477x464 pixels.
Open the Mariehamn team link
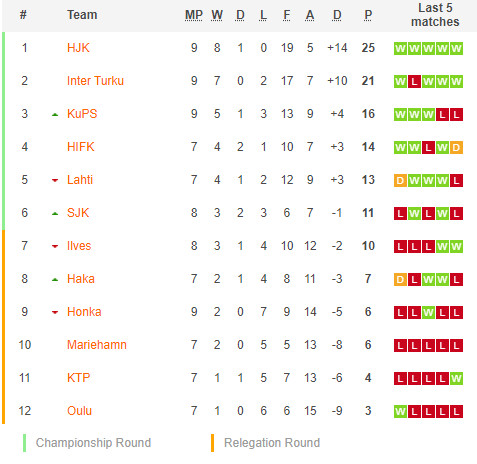[x=97, y=345]
